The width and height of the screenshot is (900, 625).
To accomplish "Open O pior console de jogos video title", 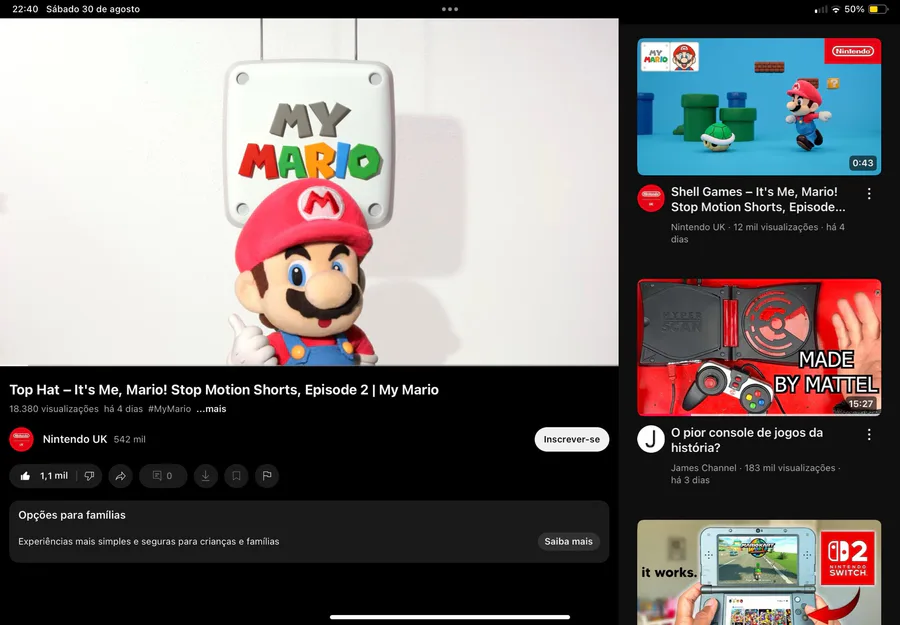I will click(x=747, y=440).
